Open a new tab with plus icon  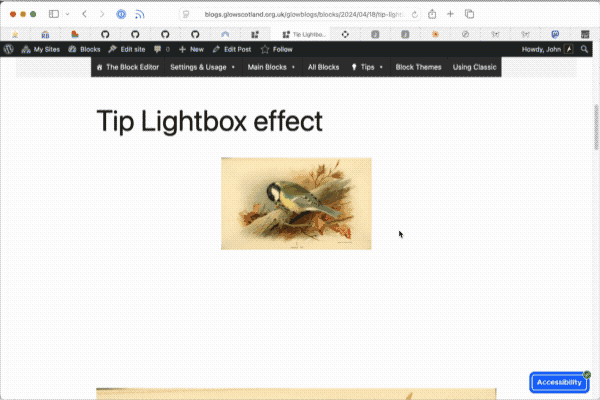pyautogui.click(x=451, y=15)
